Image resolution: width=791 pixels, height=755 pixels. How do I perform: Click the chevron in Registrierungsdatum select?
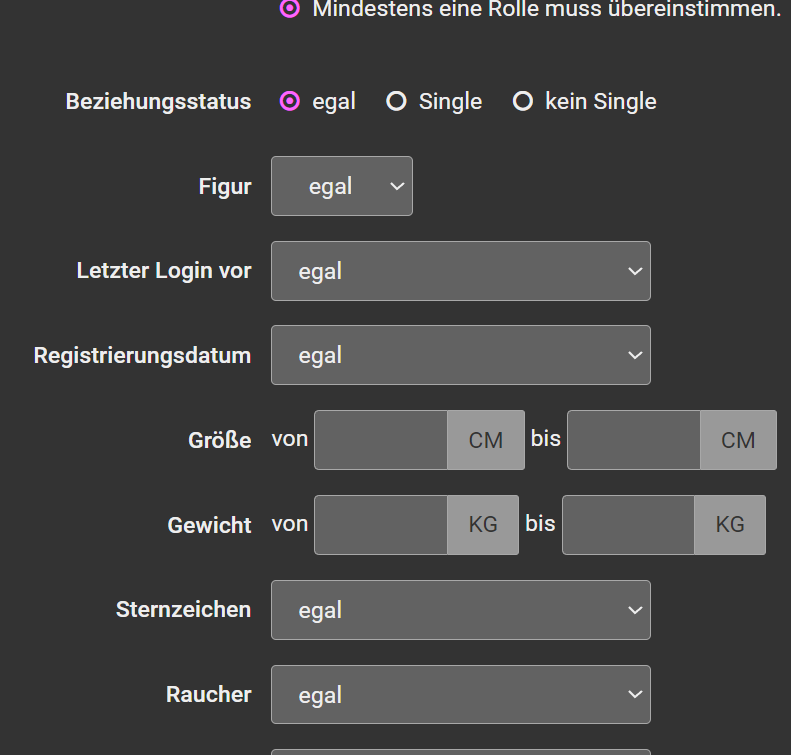click(x=635, y=356)
